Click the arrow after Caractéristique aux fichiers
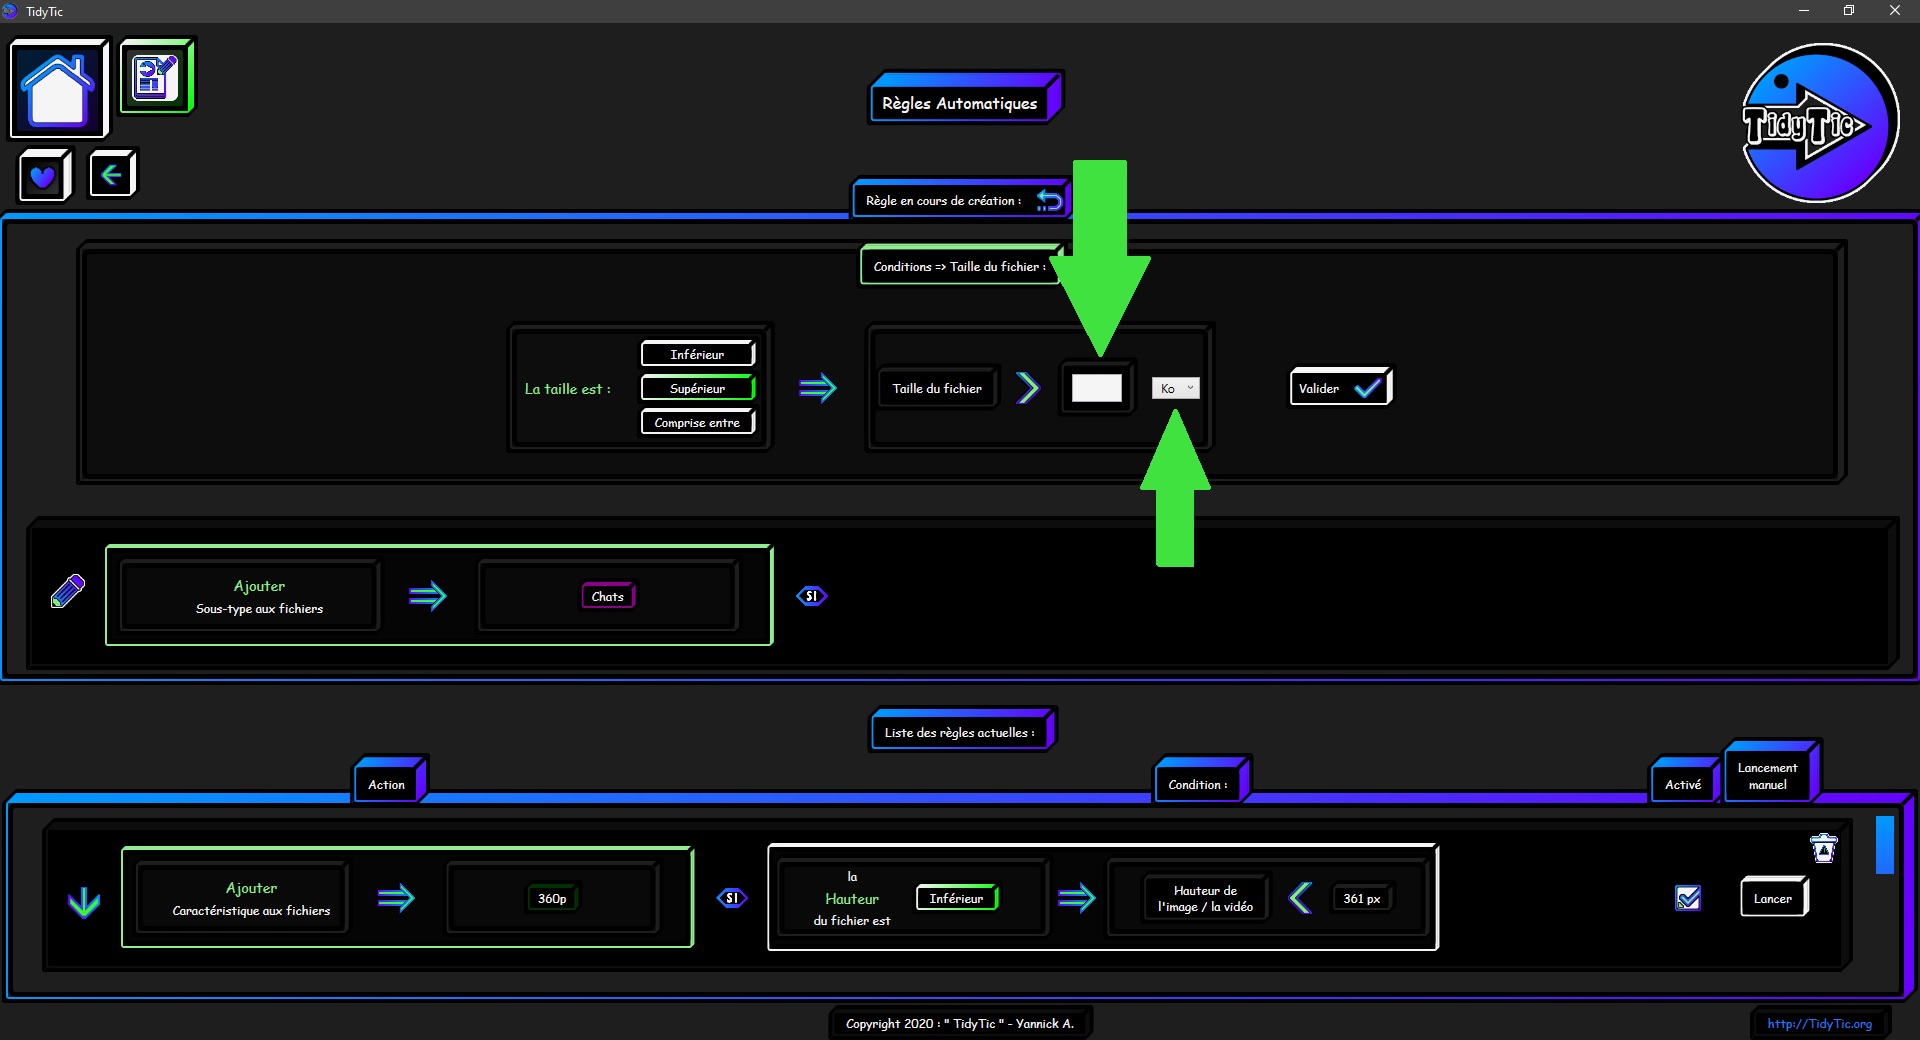This screenshot has width=1920, height=1040. tap(396, 898)
